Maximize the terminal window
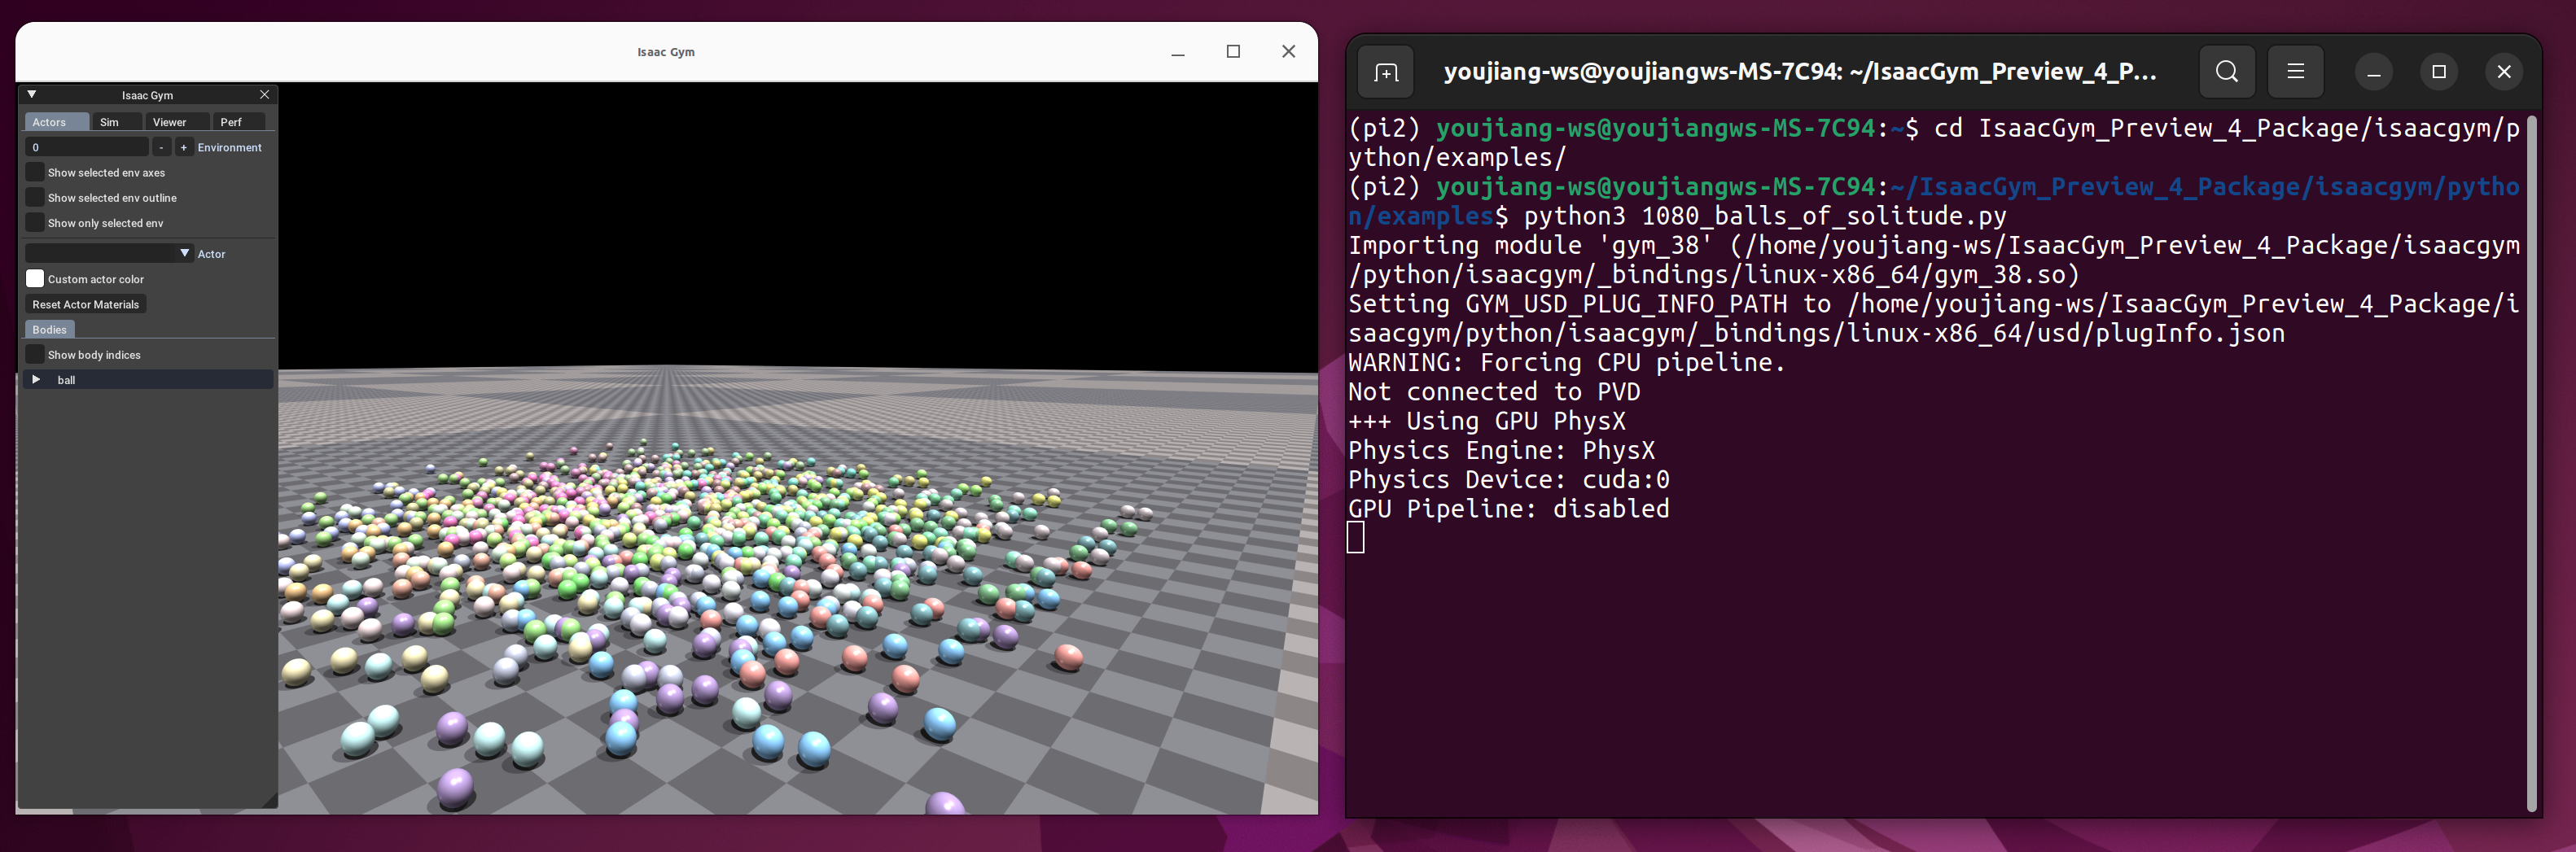This screenshot has width=2576, height=852. pyautogui.click(x=2439, y=72)
